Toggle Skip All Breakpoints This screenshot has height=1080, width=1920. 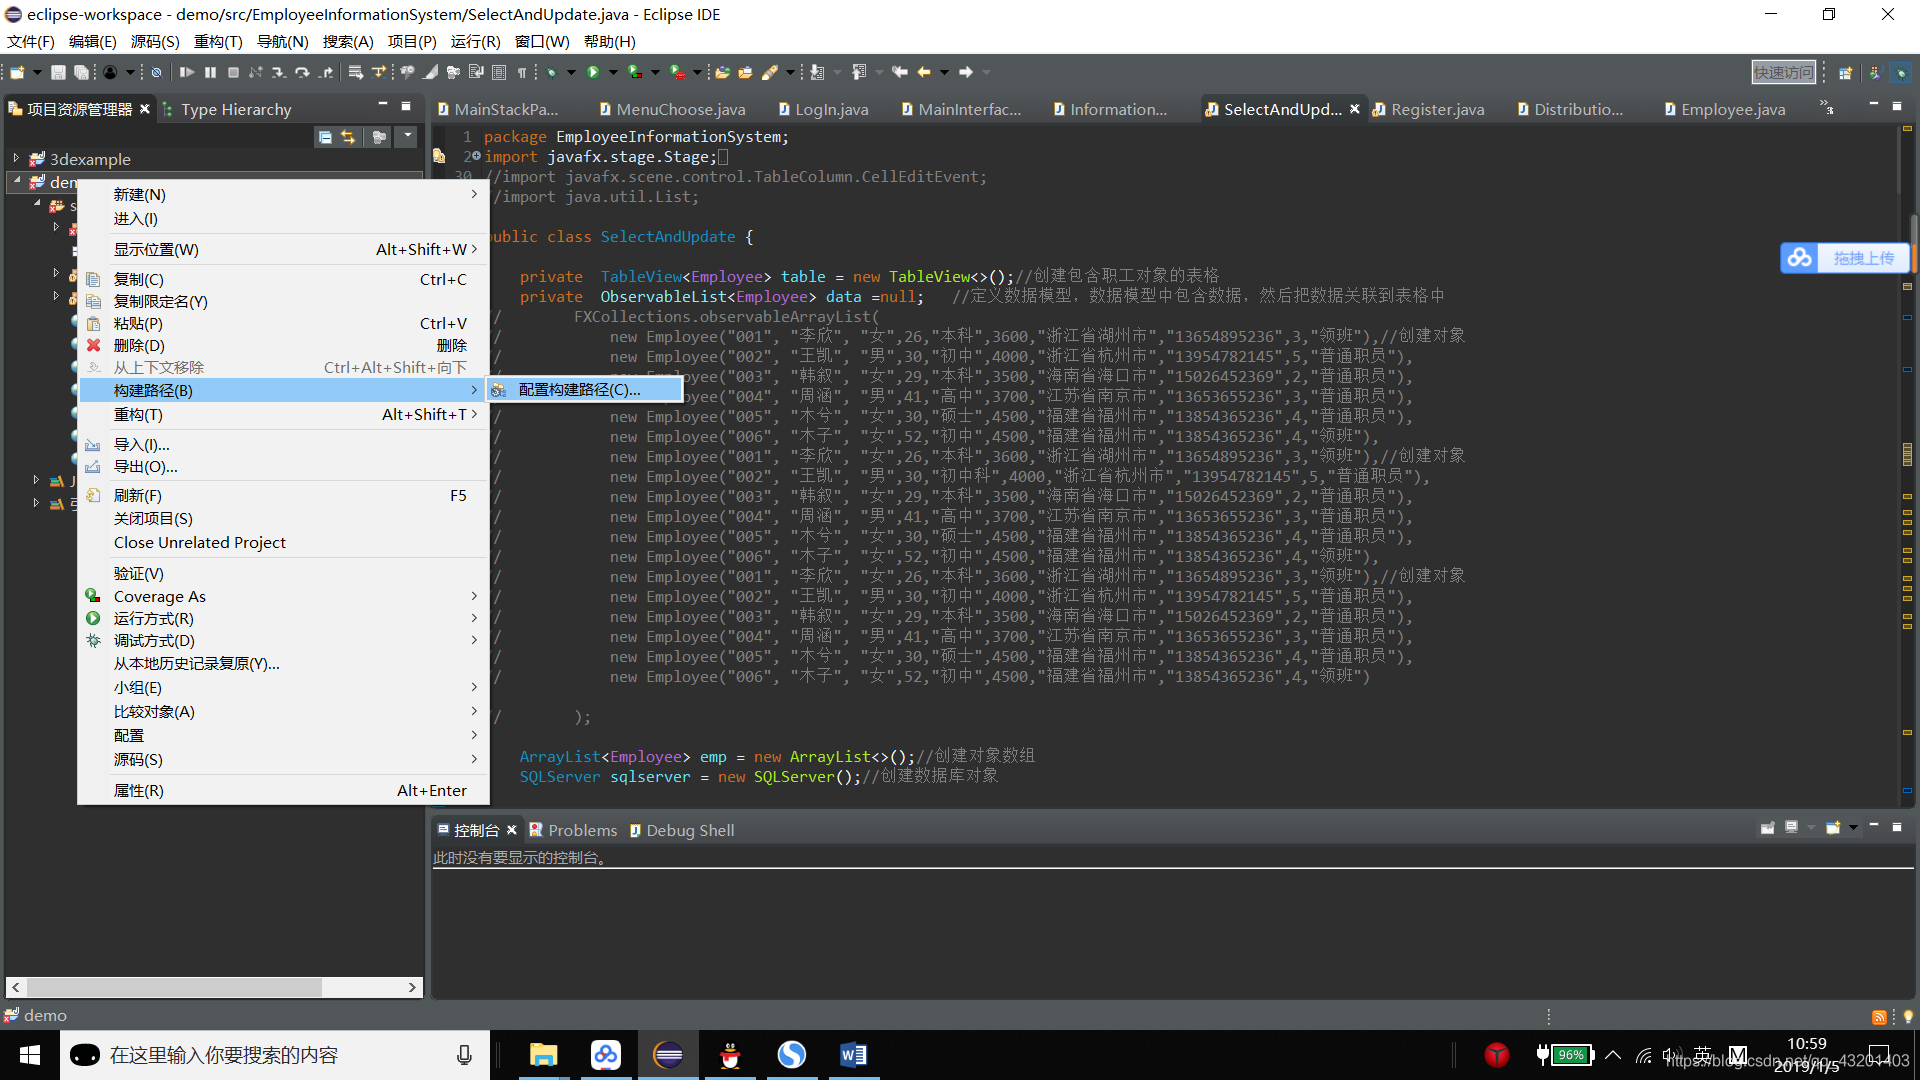pyautogui.click(x=156, y=72)
